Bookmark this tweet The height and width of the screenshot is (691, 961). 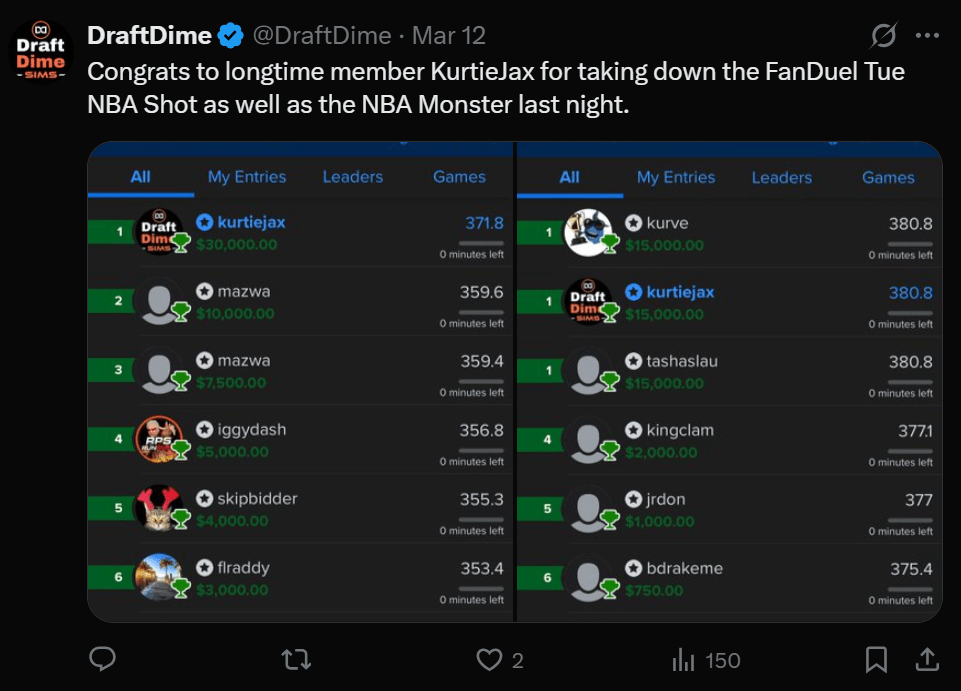point(876,659)
